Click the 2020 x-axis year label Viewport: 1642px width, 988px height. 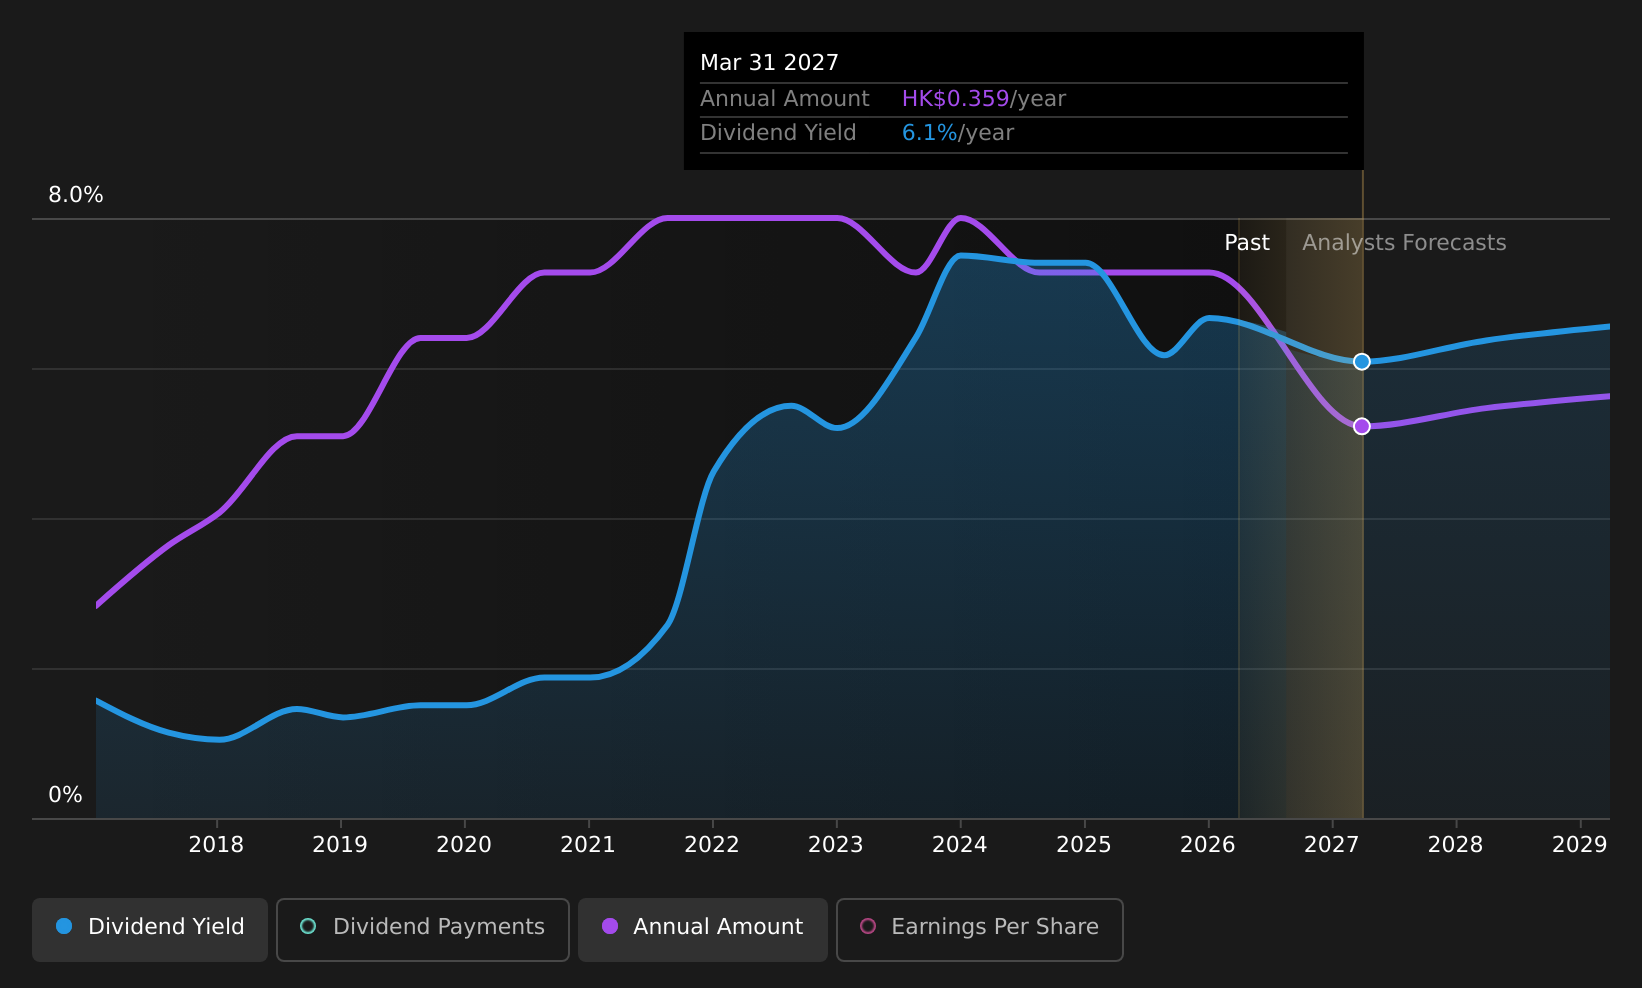pyautogui.click(x=464, y=845)
